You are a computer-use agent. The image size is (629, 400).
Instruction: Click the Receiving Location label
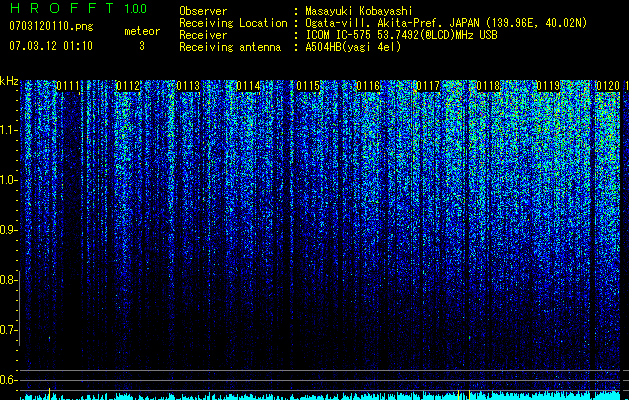[x=233, y=23]
